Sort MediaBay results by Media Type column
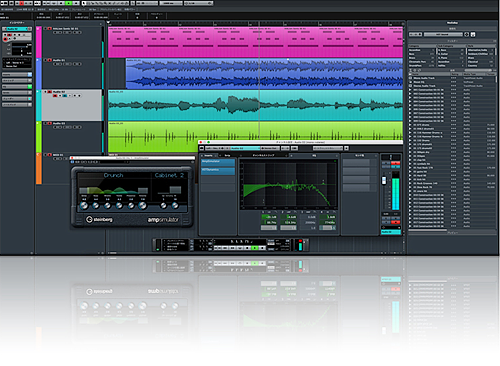The width and height of the screenshot is (500, 366). click(x=474, y=74)
